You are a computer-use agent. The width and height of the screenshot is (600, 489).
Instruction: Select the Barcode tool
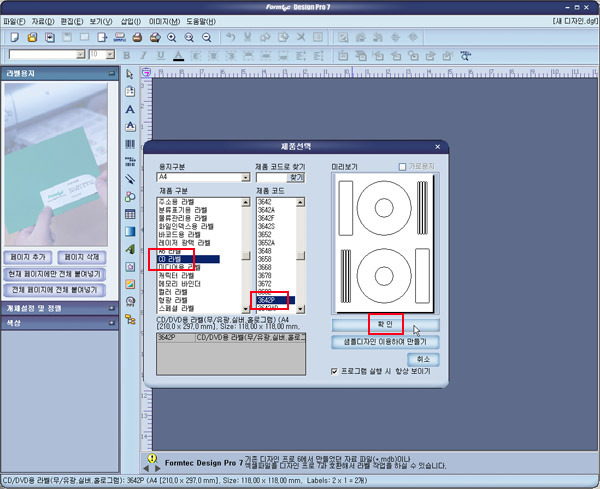click(x=130, y=144)
